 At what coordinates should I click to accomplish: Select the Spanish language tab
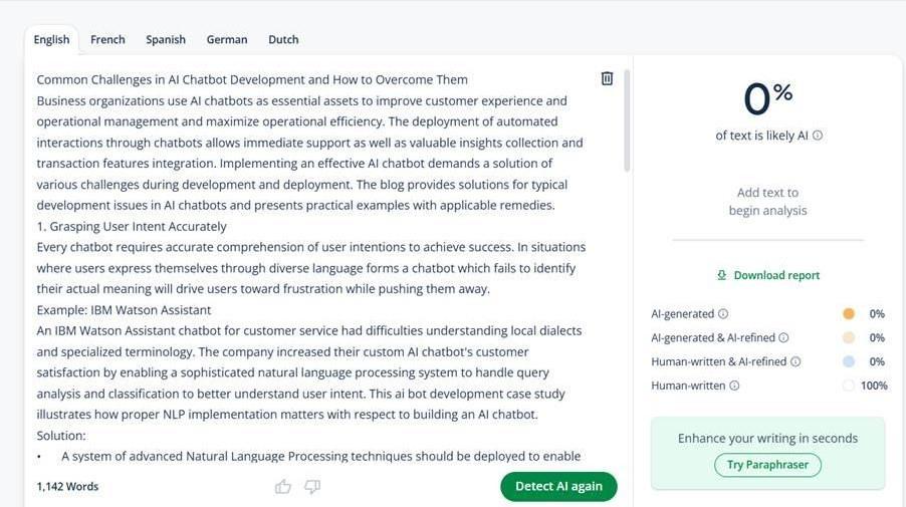point(166,40)
